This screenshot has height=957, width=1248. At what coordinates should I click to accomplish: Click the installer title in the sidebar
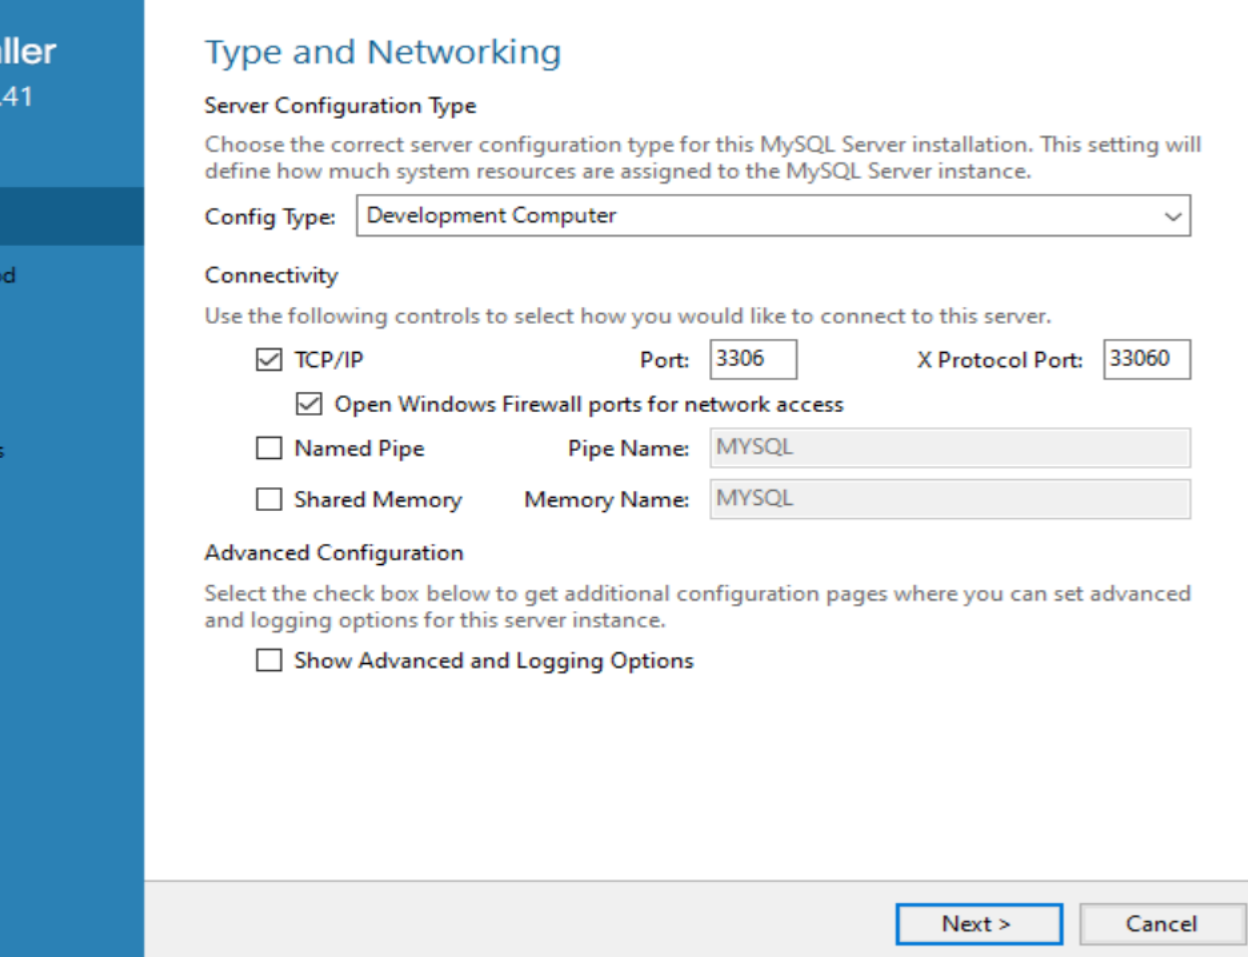pyautogui.click(x=28, y=51)
